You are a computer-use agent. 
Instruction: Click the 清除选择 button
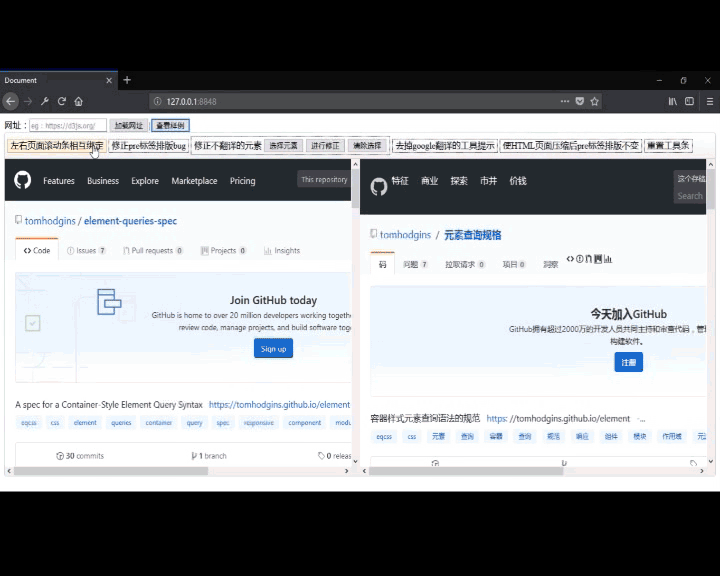point(367,146)
